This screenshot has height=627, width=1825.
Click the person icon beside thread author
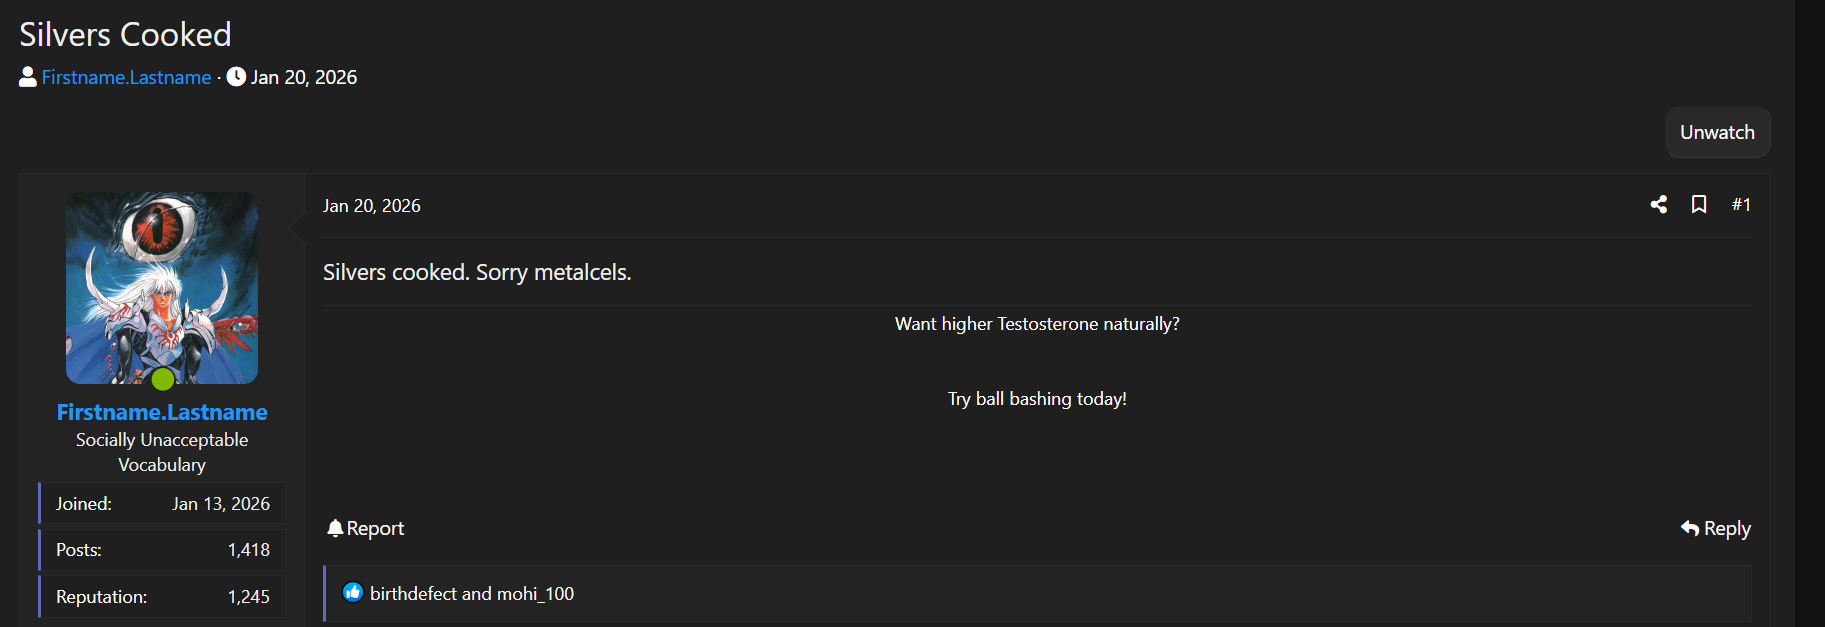[x=28, y=77]
